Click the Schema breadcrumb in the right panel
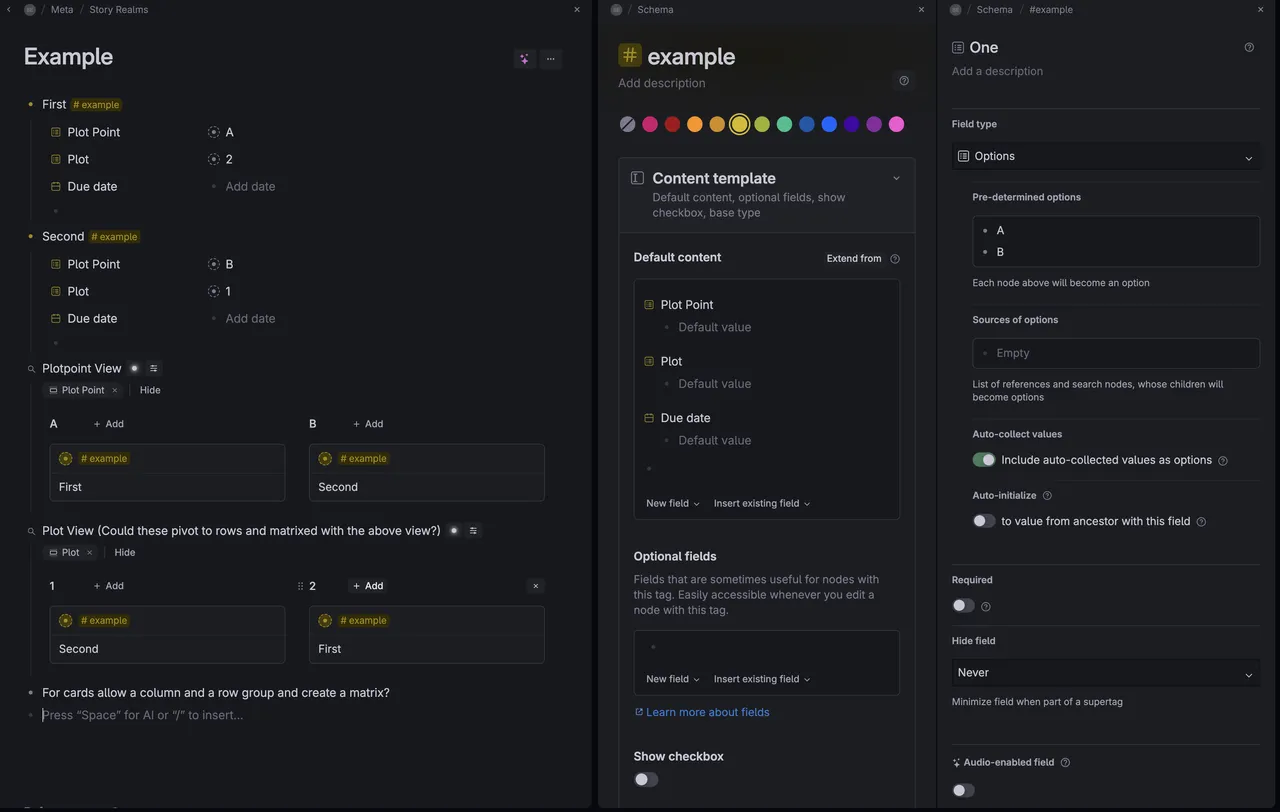 (x=994, y=9)
